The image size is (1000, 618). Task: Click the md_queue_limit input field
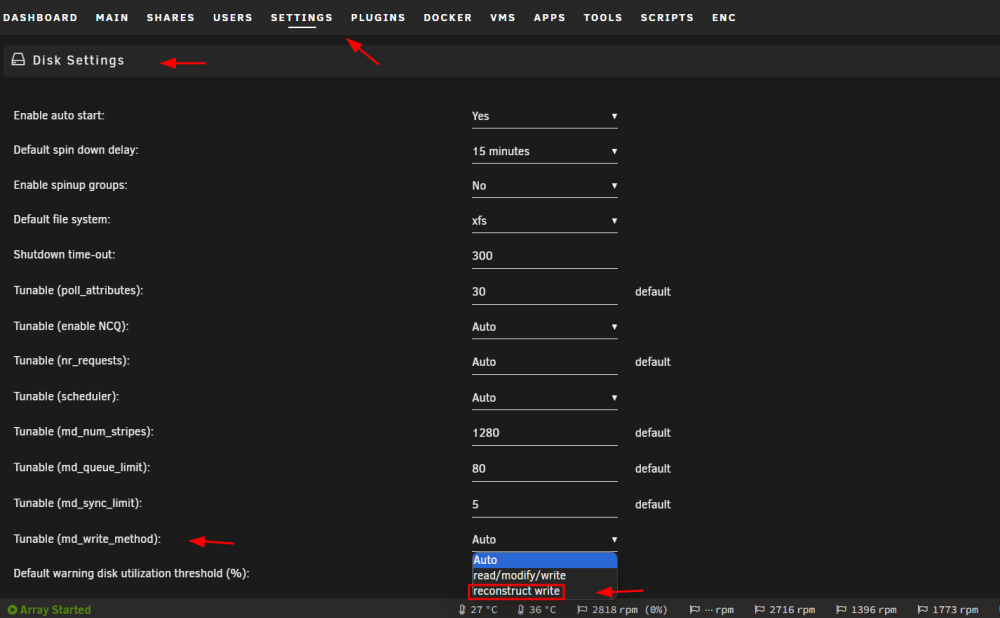[544, 468]
